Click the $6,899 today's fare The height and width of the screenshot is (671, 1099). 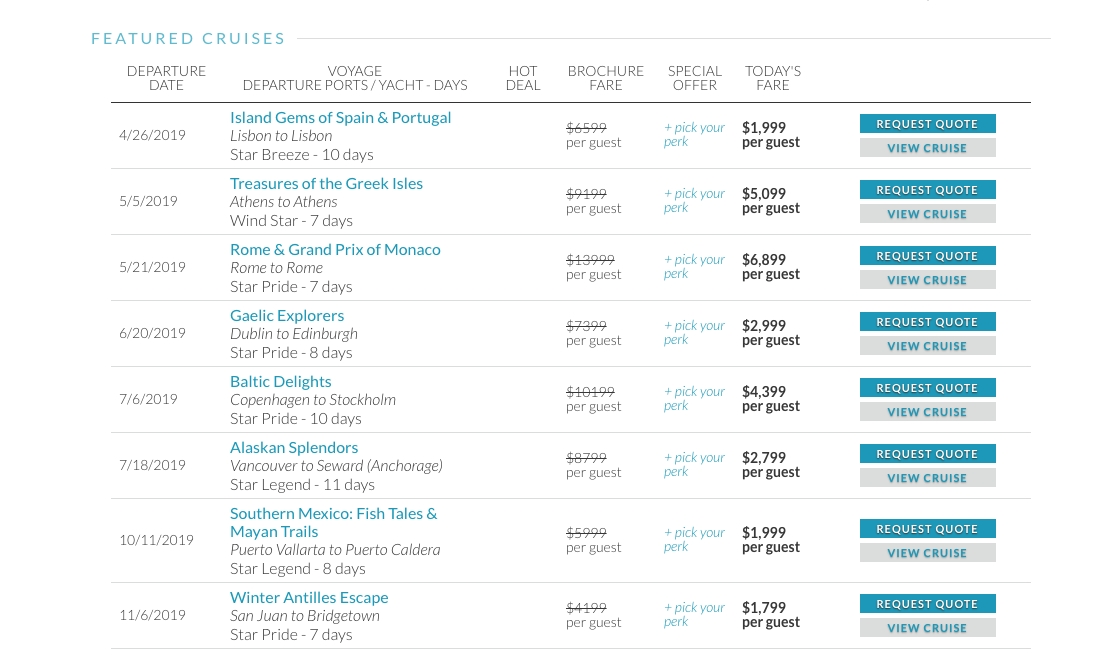pos(764,259)
